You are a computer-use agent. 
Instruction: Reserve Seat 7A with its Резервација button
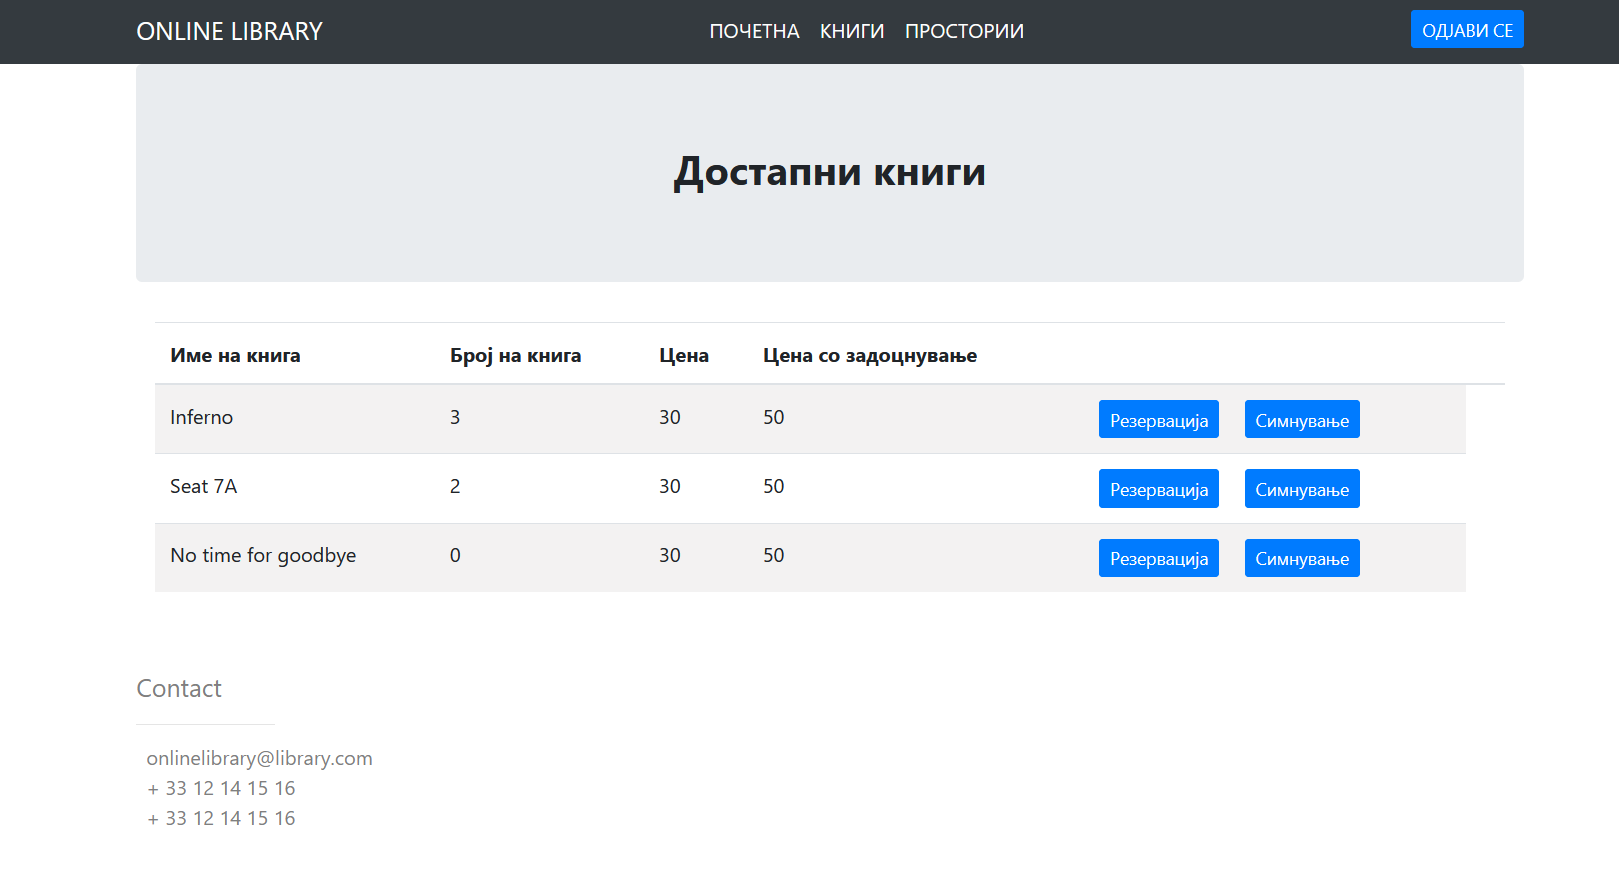(x=1158, y=489)
